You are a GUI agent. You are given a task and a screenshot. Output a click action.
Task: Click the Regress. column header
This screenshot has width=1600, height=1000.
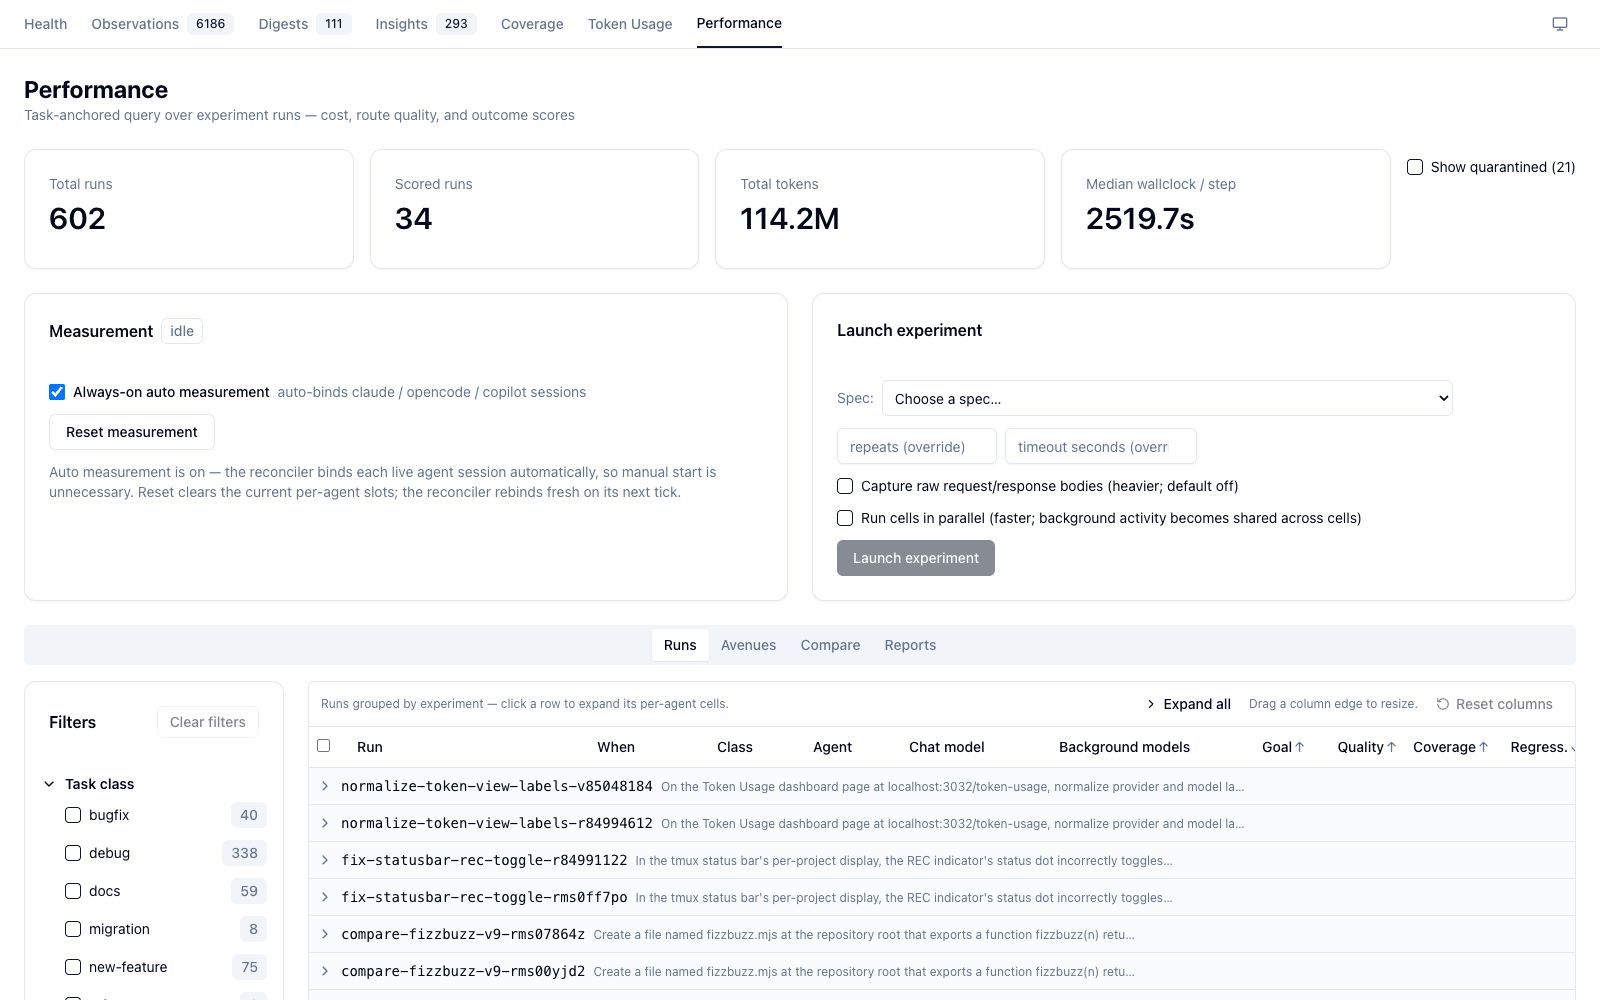pyautogui.click(x=1539, y=747)
